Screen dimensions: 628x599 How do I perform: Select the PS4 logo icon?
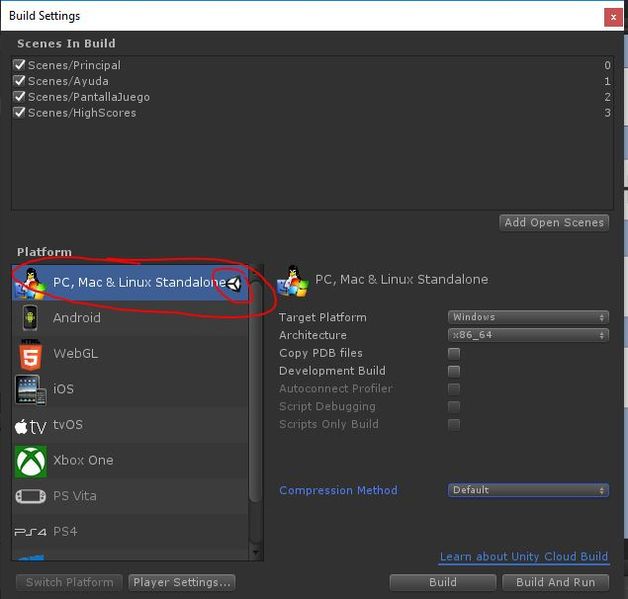click(x=31, y=532)
